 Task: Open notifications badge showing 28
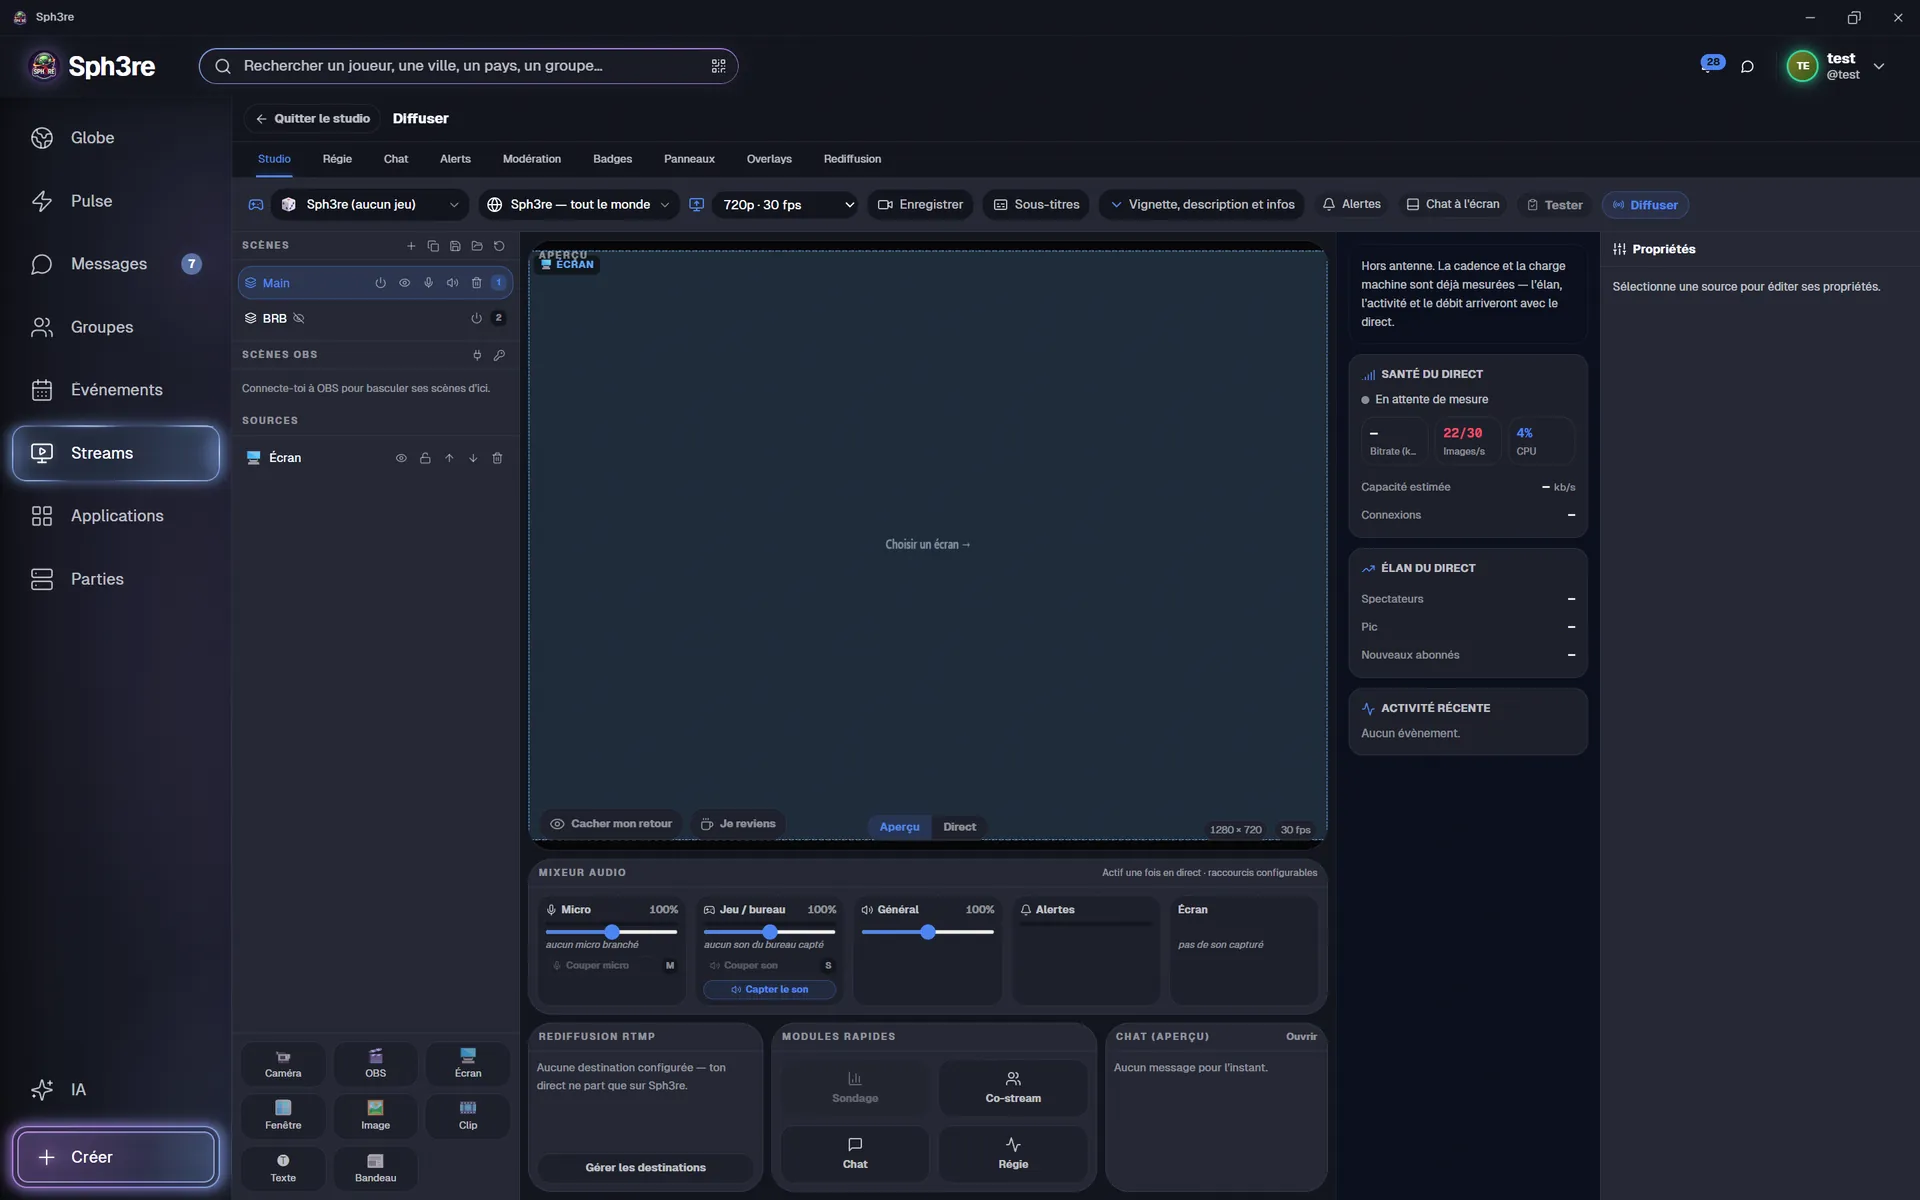coord(1712,63)
